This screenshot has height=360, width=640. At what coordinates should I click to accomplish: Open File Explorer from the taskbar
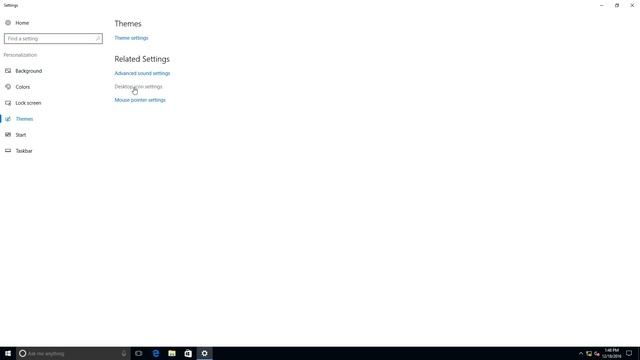pyautogui.click(x=172, y=353)
